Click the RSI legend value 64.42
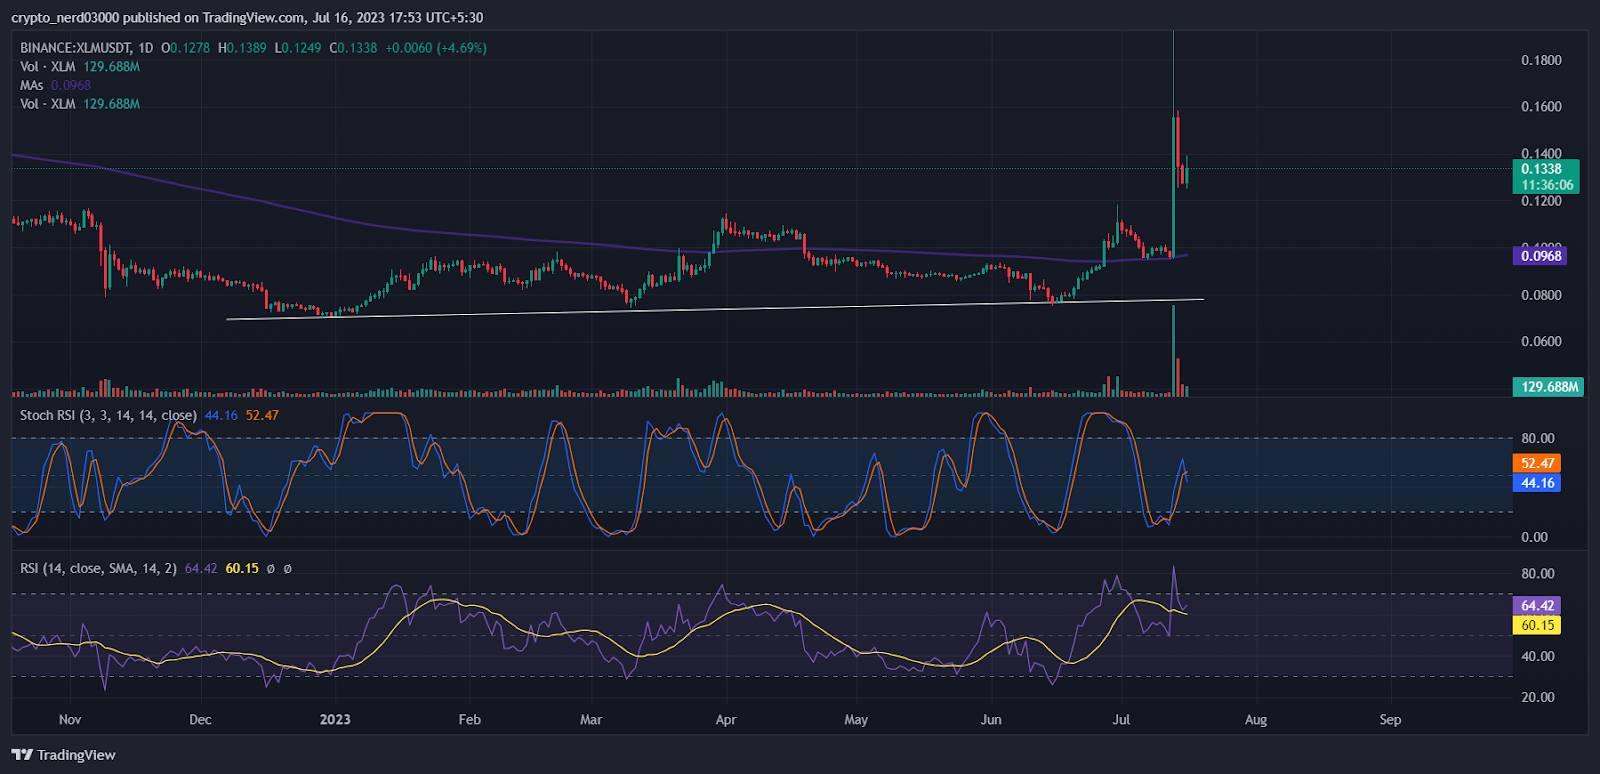 pos(201,568)
